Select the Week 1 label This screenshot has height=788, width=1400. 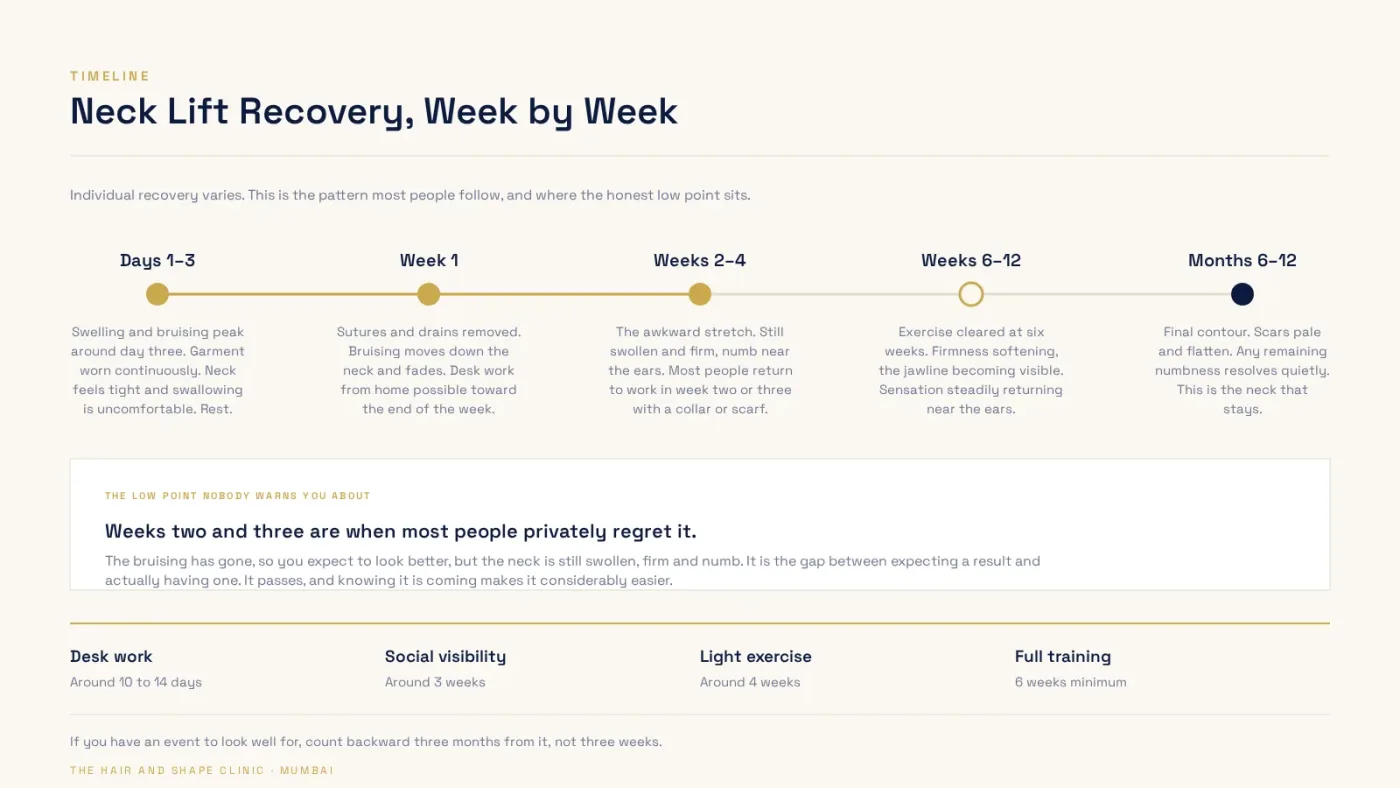429,260
